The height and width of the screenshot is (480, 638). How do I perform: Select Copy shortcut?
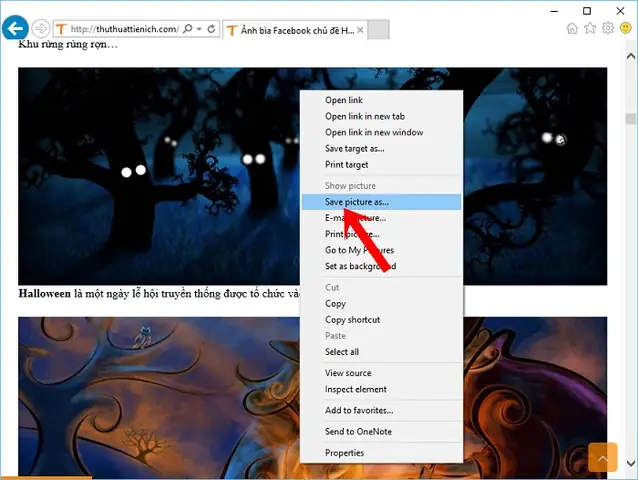[381, 320]
